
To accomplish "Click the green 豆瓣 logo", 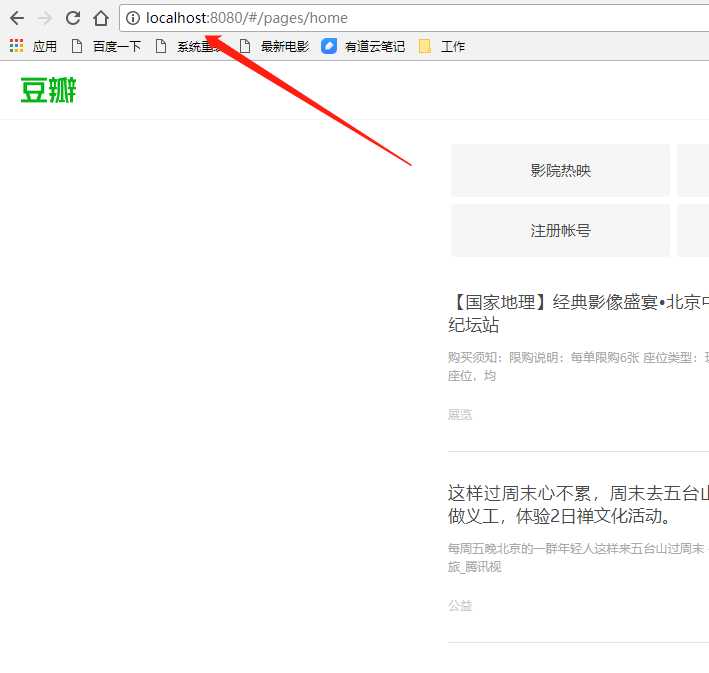I will [48, 90].
